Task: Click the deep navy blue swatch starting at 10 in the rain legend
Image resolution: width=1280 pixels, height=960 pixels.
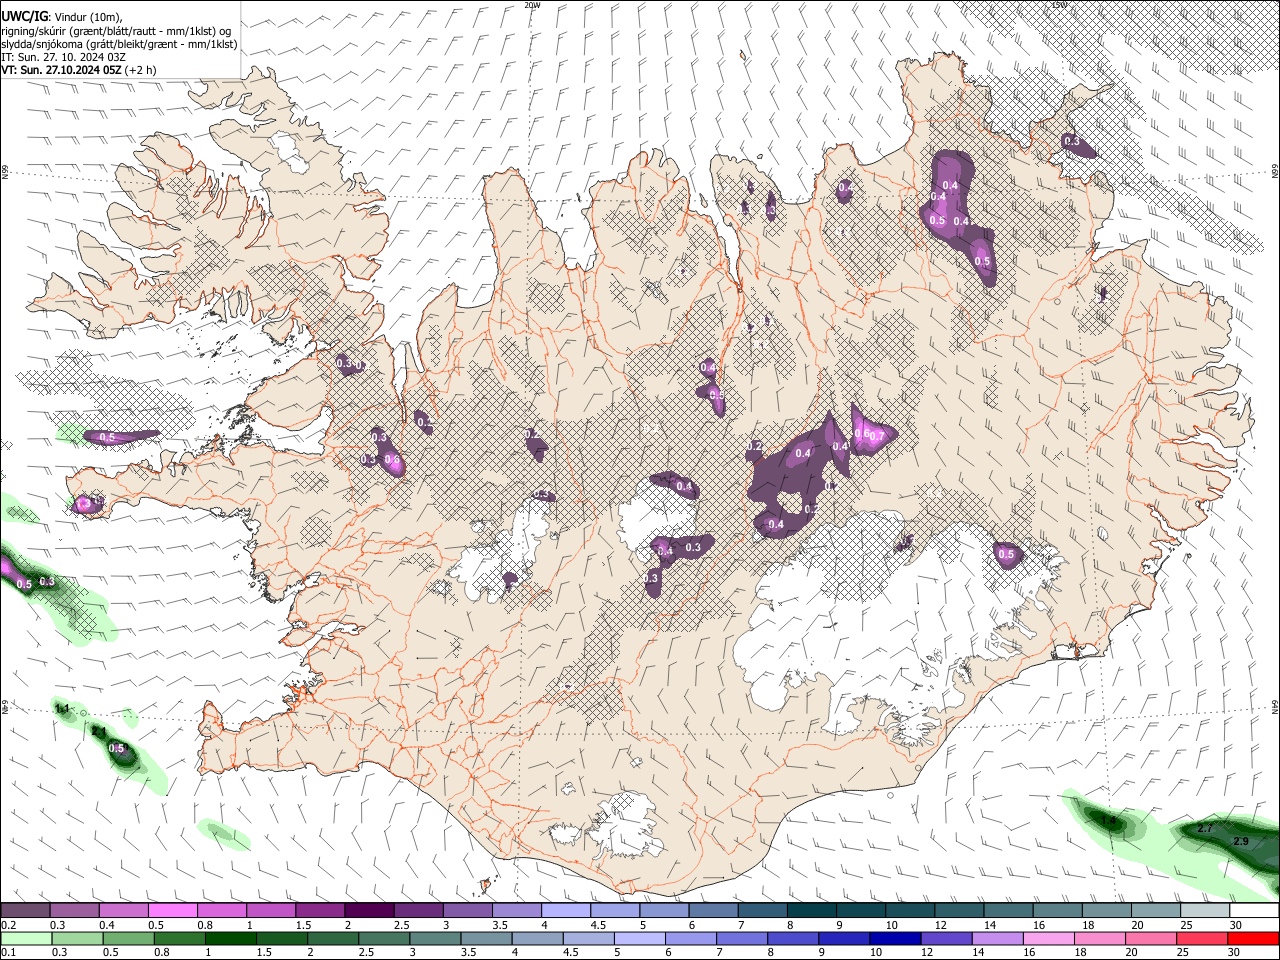Action: click(896, 938)
